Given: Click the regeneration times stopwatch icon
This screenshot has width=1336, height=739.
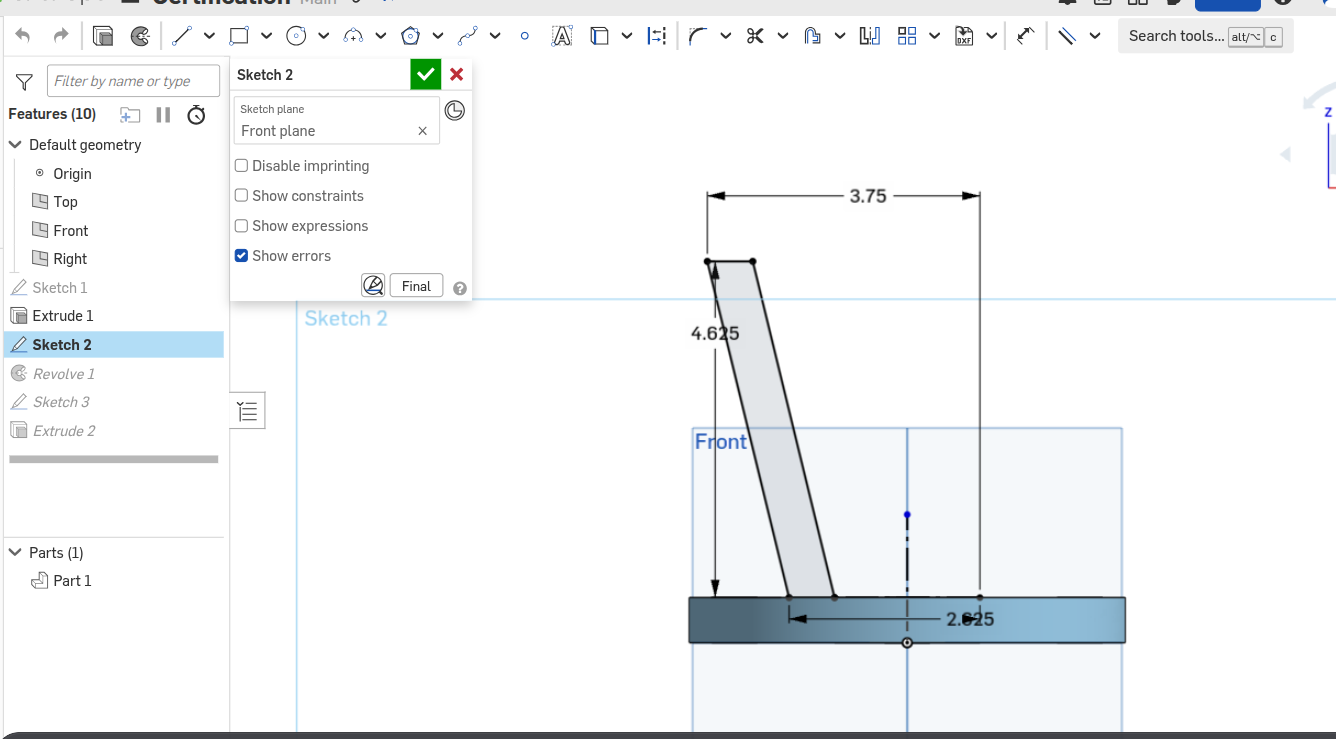Looking at the screenshot, I should click(196, 115).
